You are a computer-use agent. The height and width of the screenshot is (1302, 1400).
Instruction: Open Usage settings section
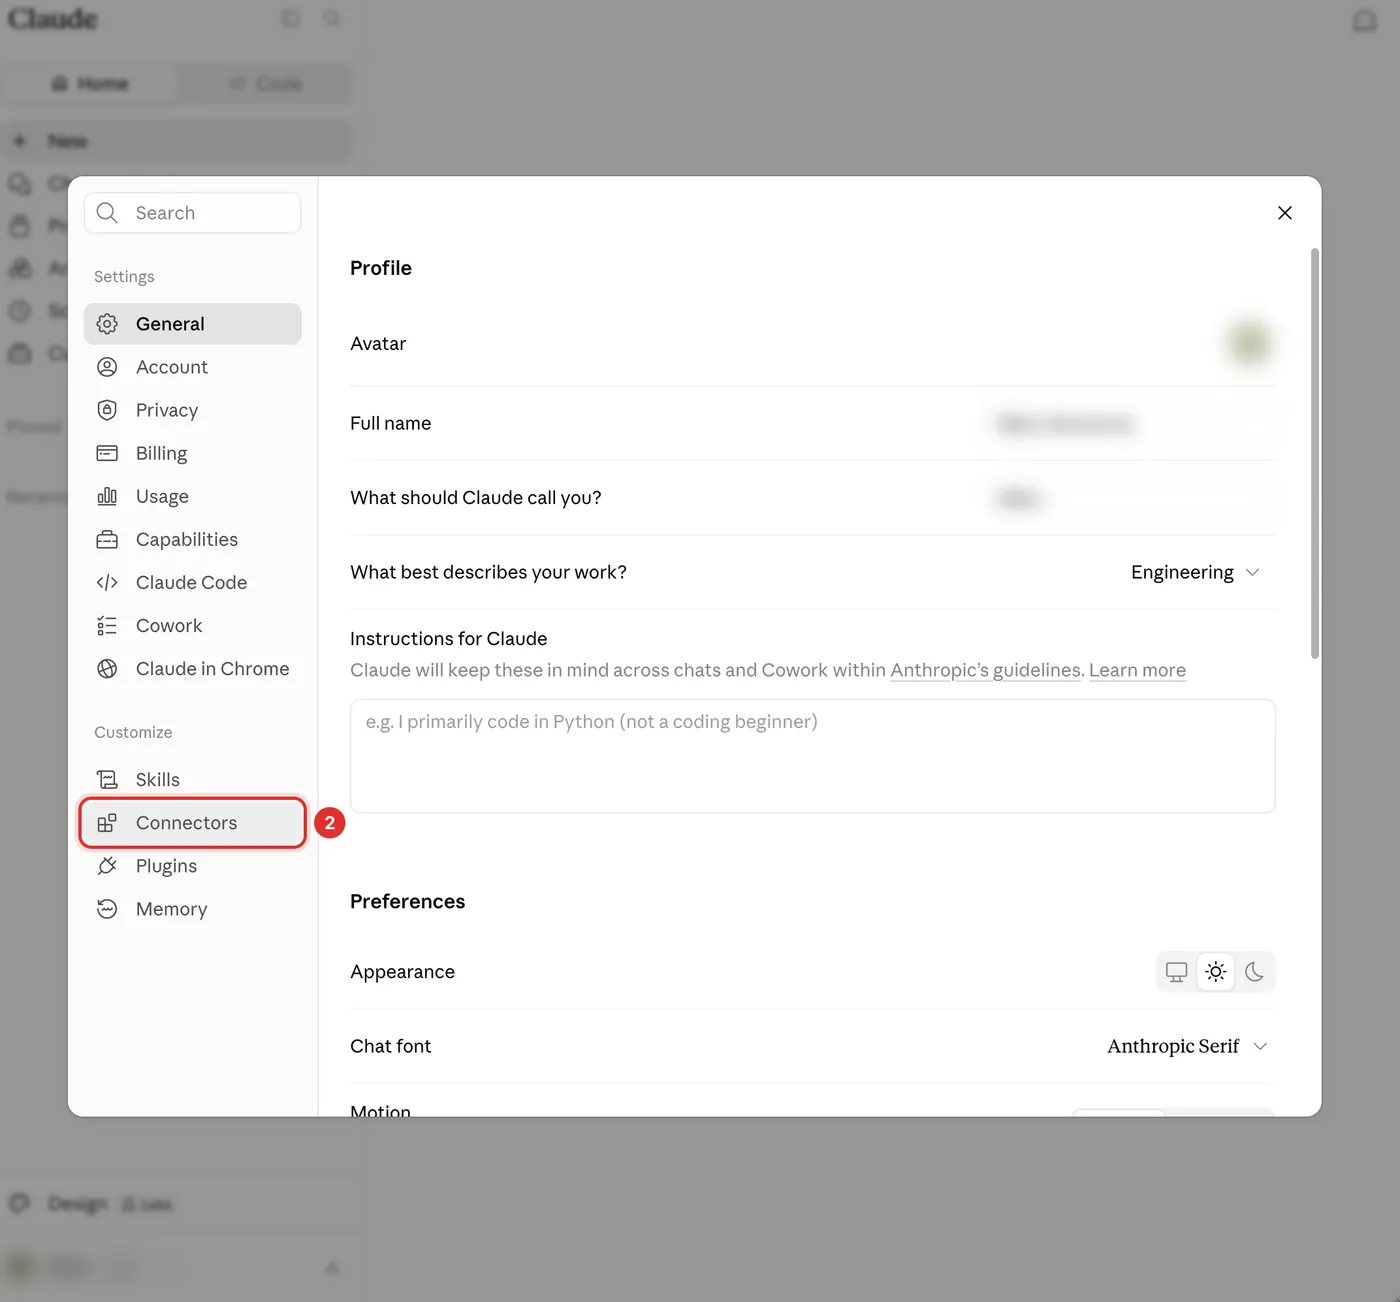(x=193, y=496)
